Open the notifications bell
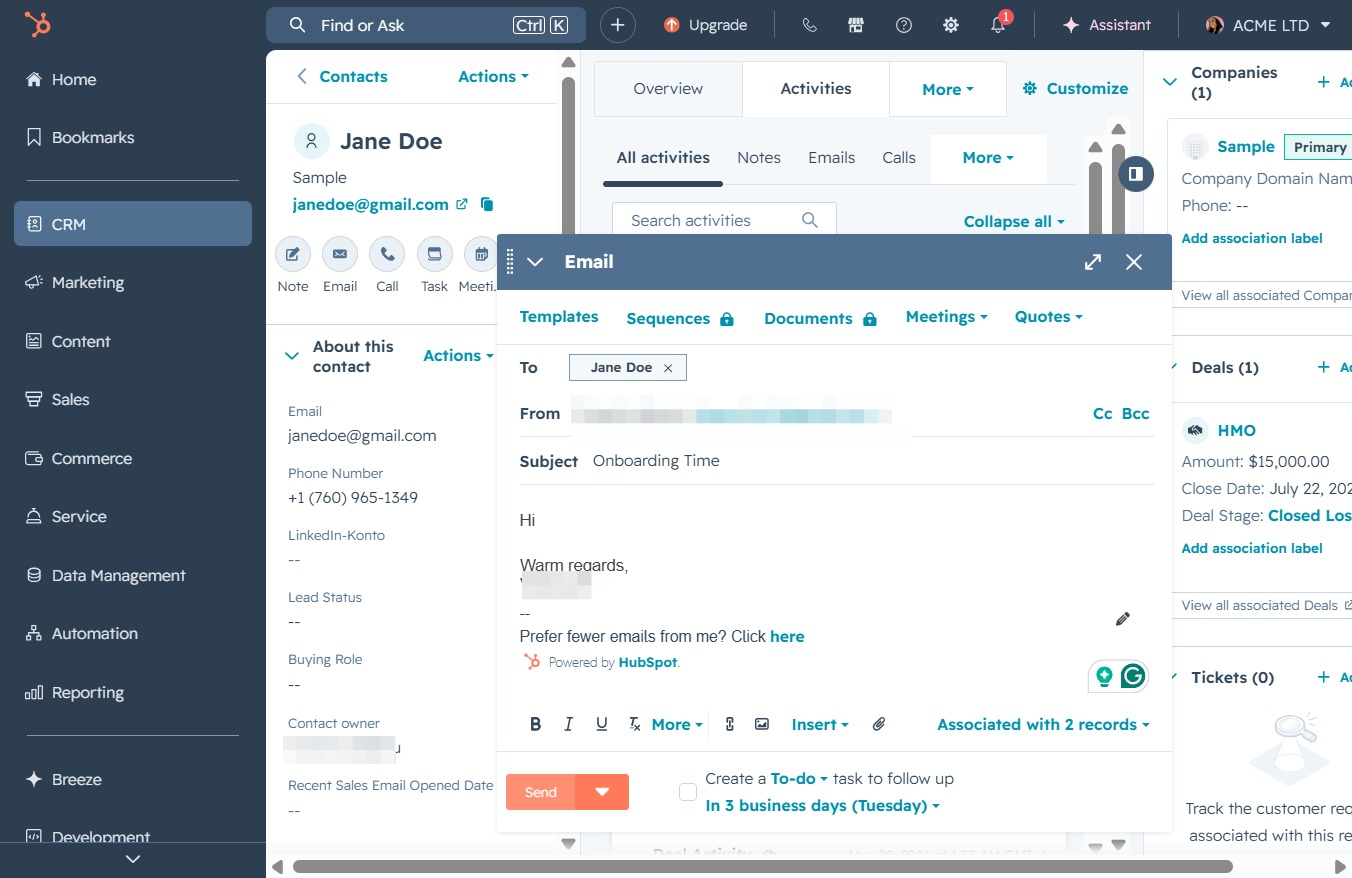Viewport: 1352px width, 878px height. 998,25
